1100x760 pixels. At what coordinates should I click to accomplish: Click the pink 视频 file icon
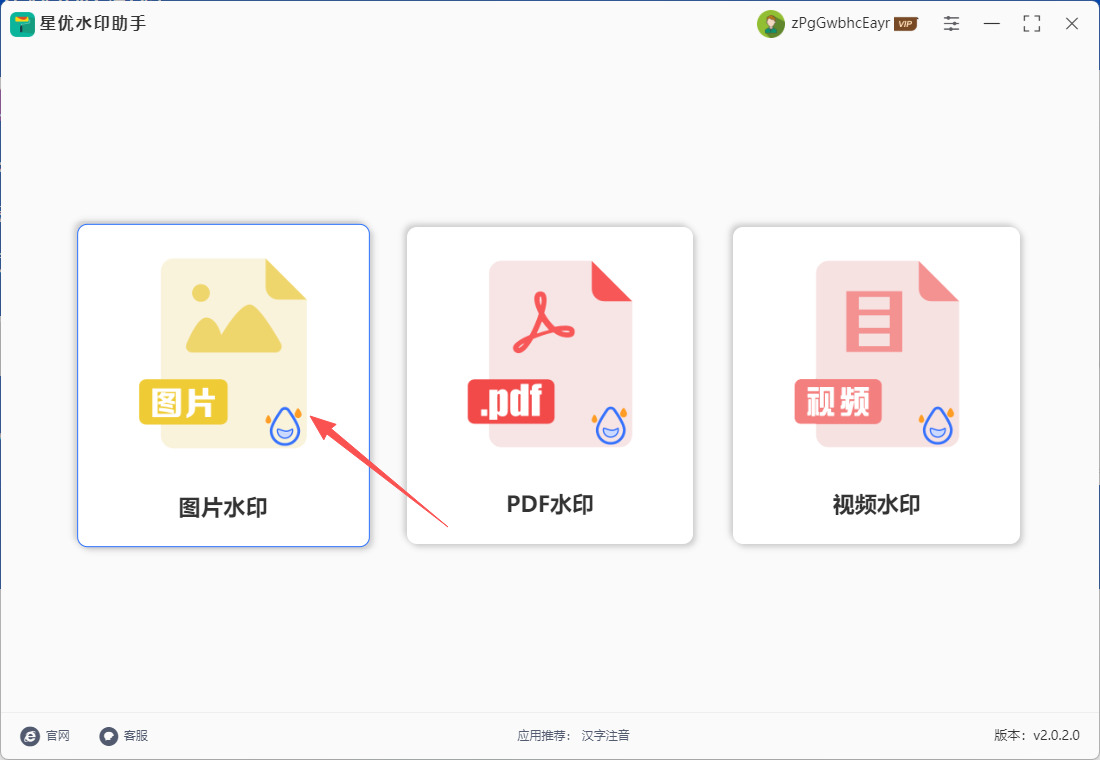[876, 354]
